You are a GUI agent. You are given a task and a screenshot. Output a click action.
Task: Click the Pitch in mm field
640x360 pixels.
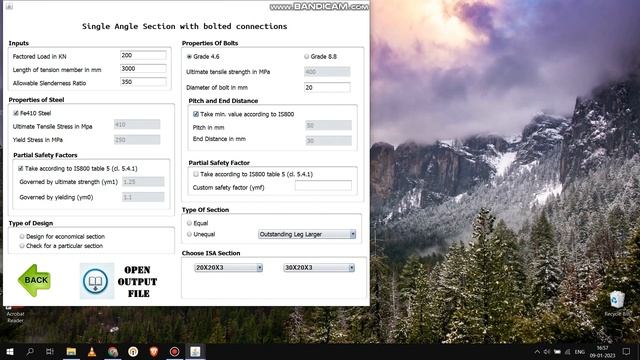[x=329, y=125]
